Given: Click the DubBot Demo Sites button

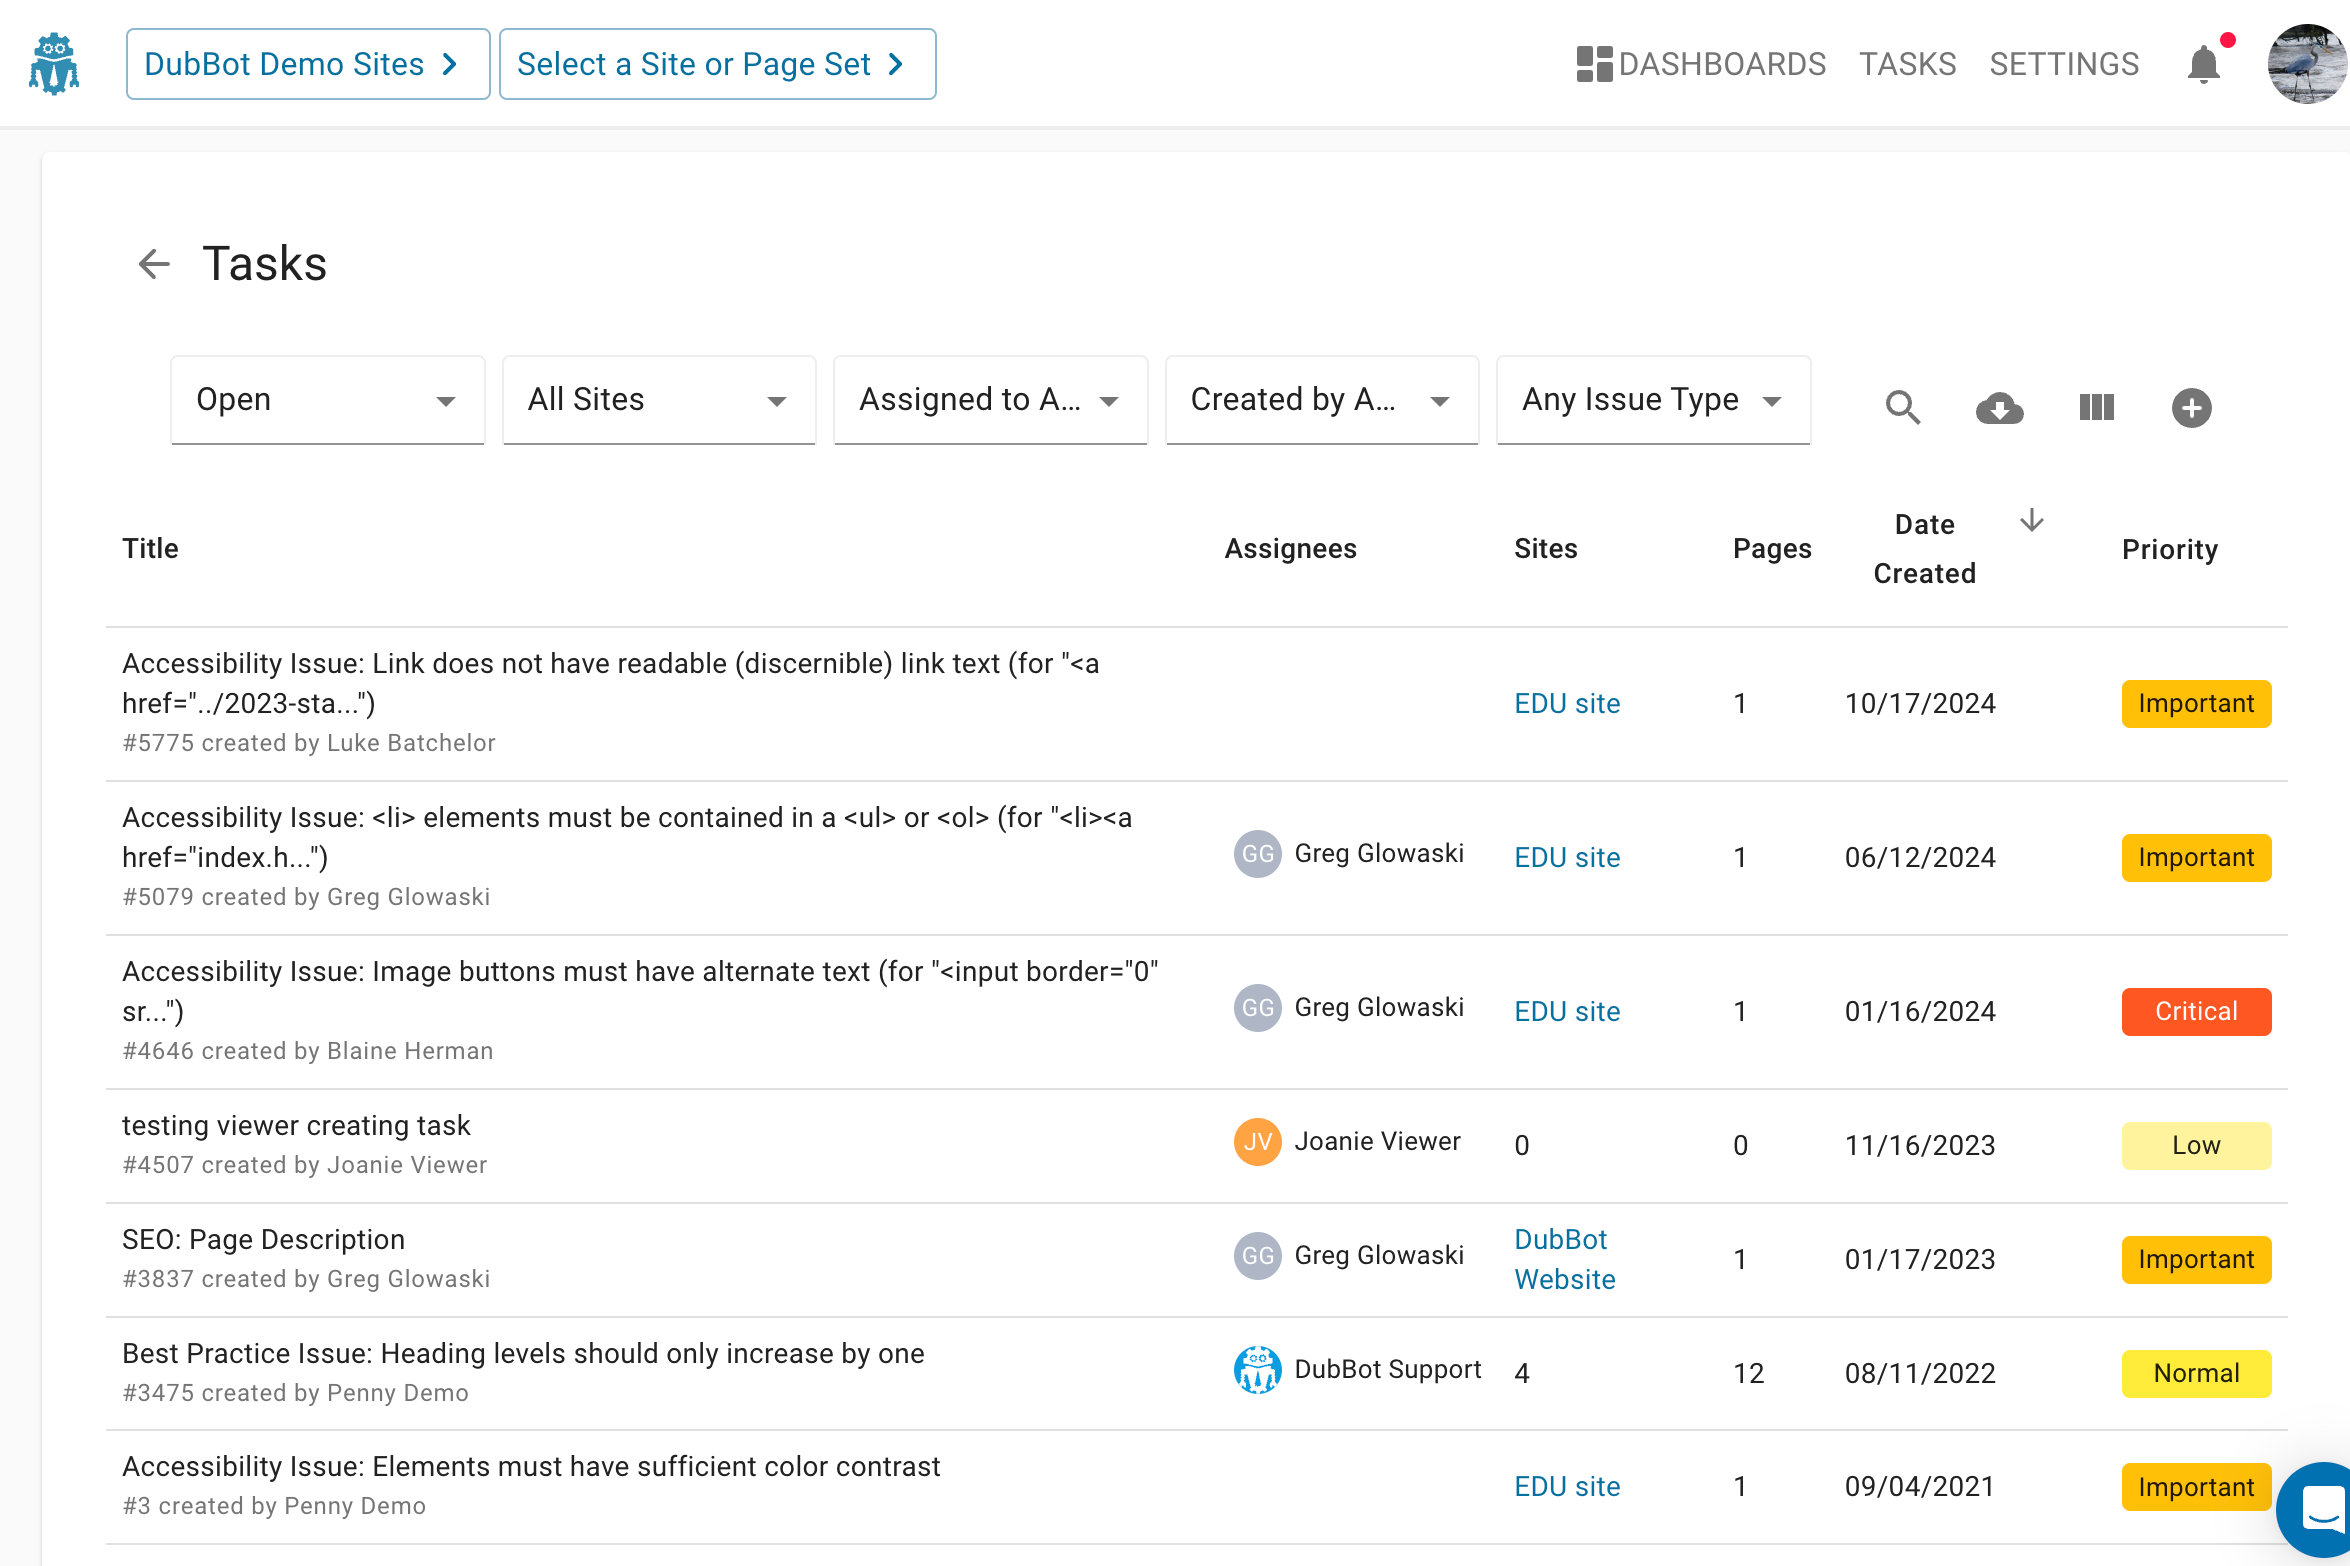Looking at the screenshot, I should click(307, 65).
